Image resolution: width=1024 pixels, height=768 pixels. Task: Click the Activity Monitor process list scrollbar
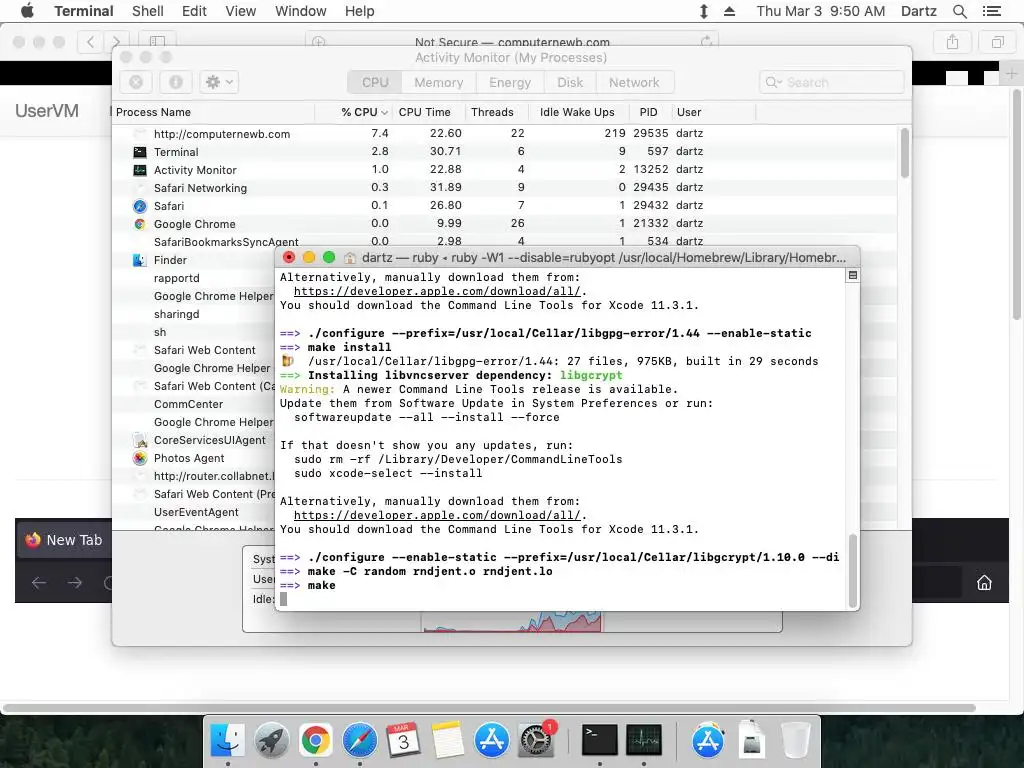point(904,153)
